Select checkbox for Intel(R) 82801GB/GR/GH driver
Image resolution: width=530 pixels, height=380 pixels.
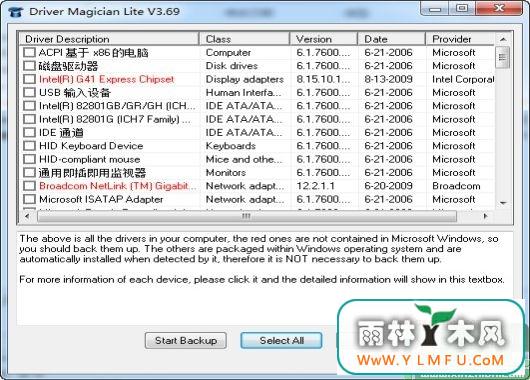(x=29, y=106)
